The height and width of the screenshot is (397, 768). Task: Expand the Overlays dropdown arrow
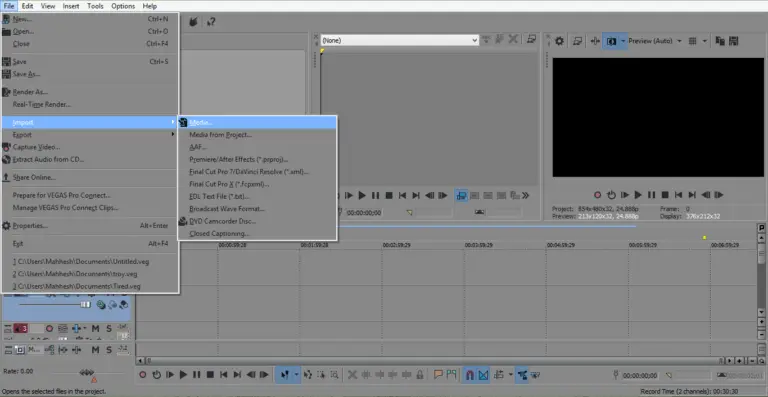704,41
